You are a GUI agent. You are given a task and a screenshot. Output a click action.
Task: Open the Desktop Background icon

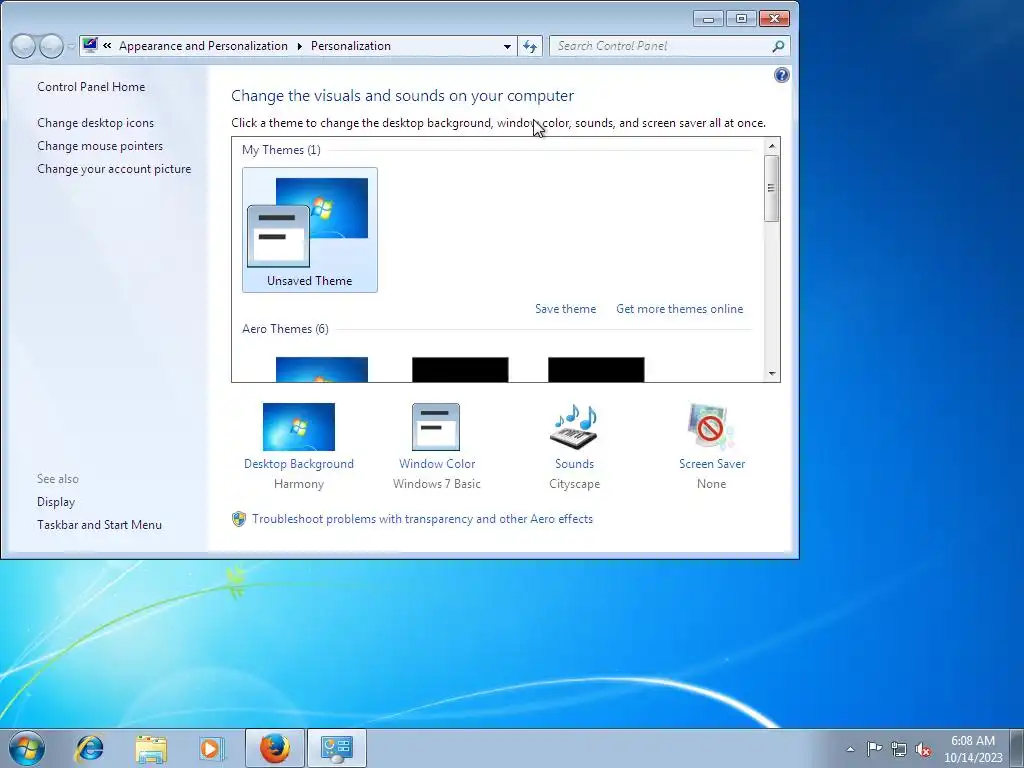[298, 426]
